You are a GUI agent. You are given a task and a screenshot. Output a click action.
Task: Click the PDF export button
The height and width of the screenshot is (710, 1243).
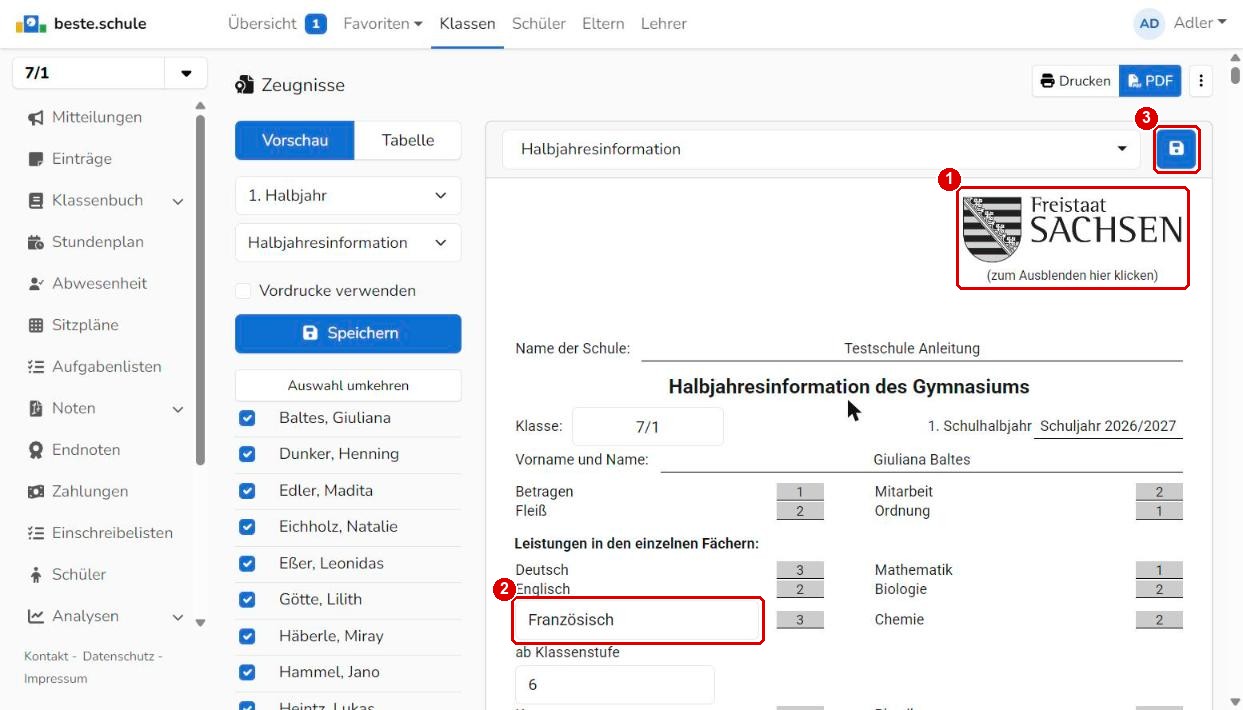(x=1150, y=81)
